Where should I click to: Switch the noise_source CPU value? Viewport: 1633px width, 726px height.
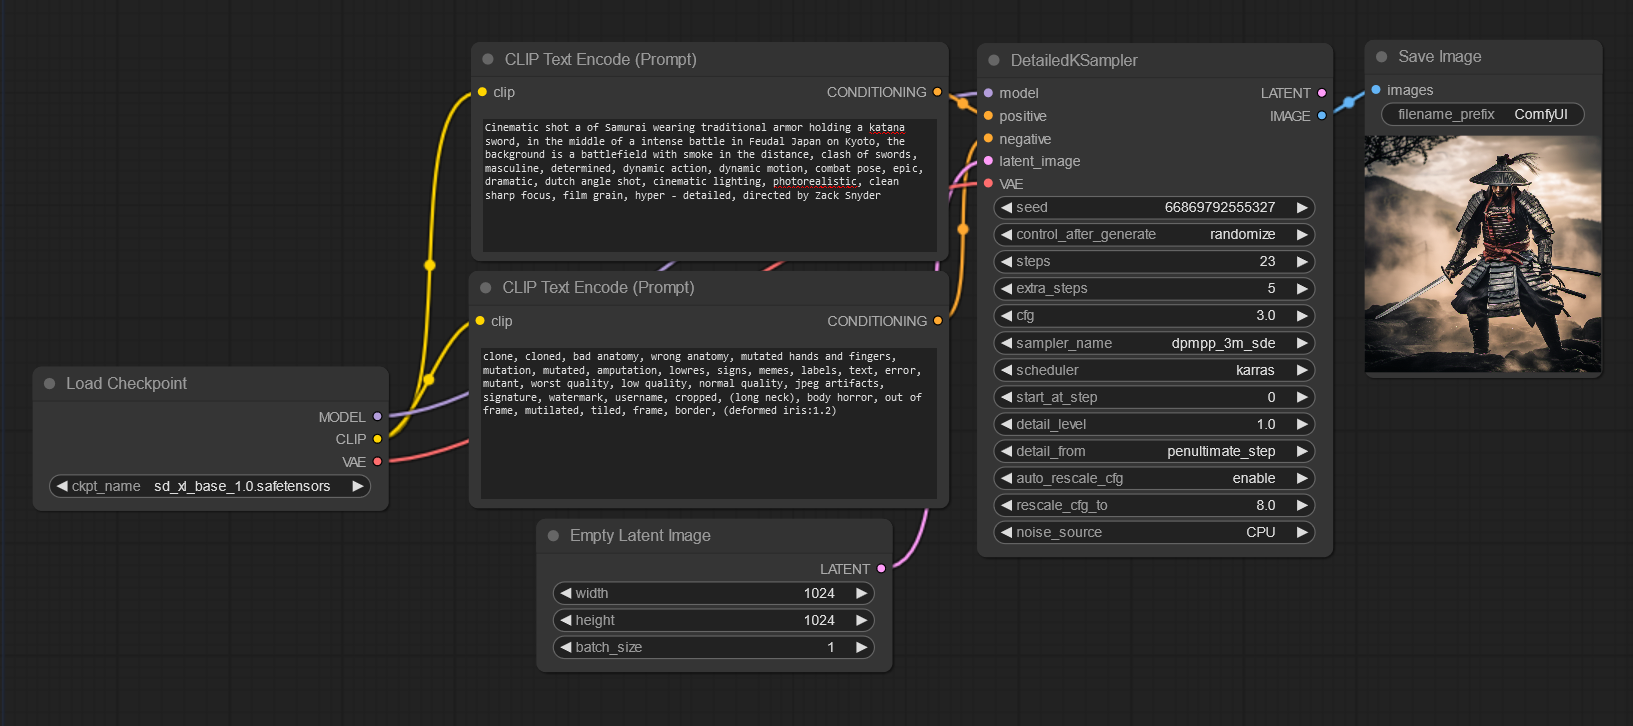point(1153,533)
